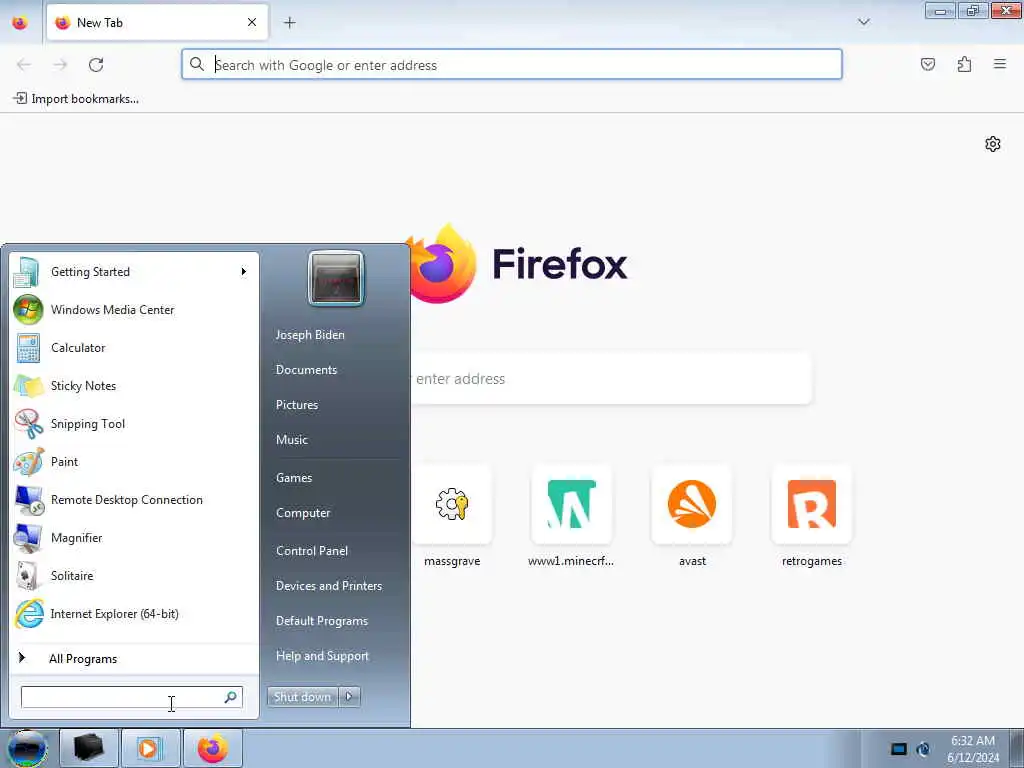1024x768 pixels.
Task: Open Sticky Notes
Action: click(x=134, y=385)
